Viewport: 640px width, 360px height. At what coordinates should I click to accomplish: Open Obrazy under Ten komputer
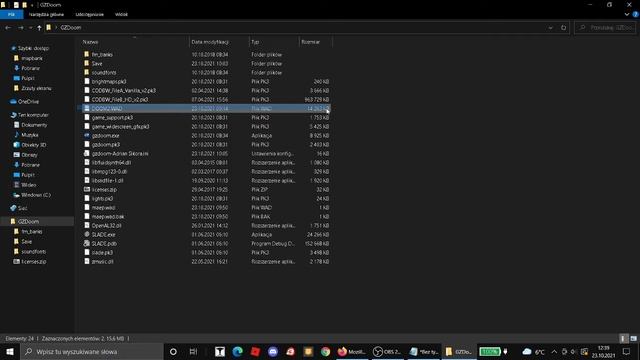[29, 155]
